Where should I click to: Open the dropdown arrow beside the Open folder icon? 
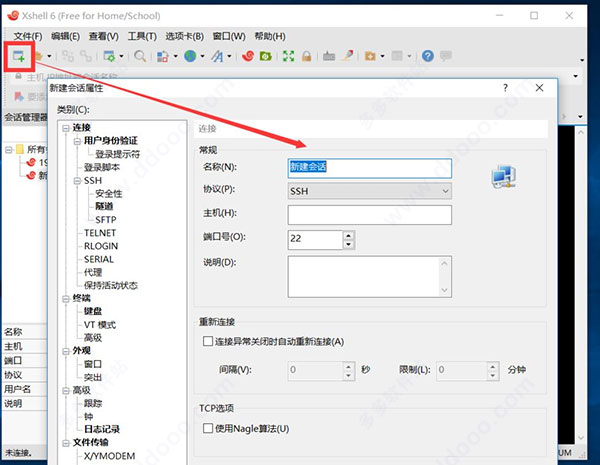tap(49, 56)
